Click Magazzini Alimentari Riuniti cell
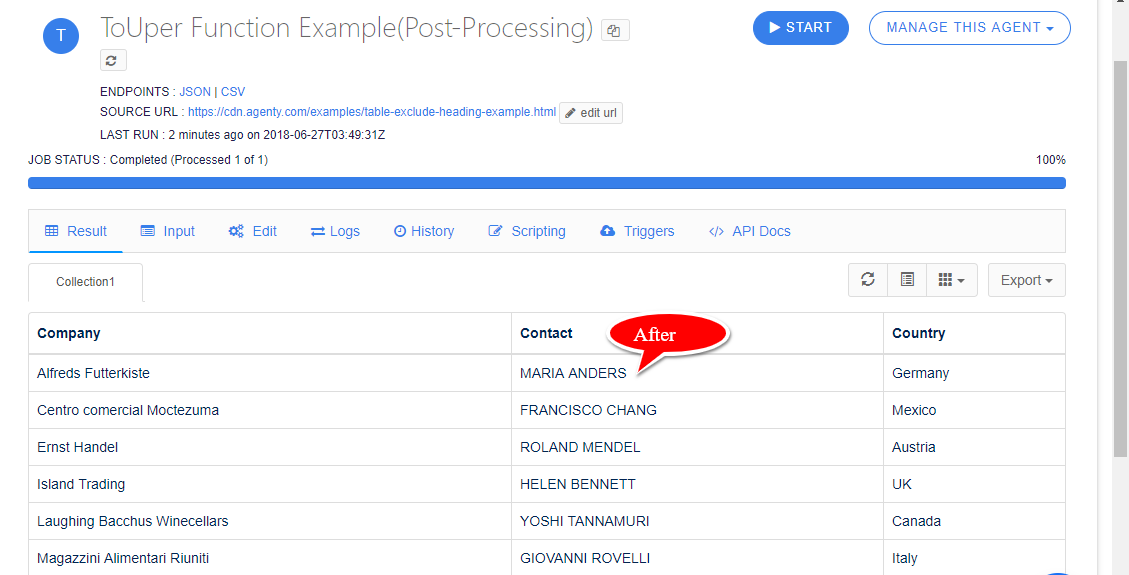The image size is (1129, 575). pos(270,558)
